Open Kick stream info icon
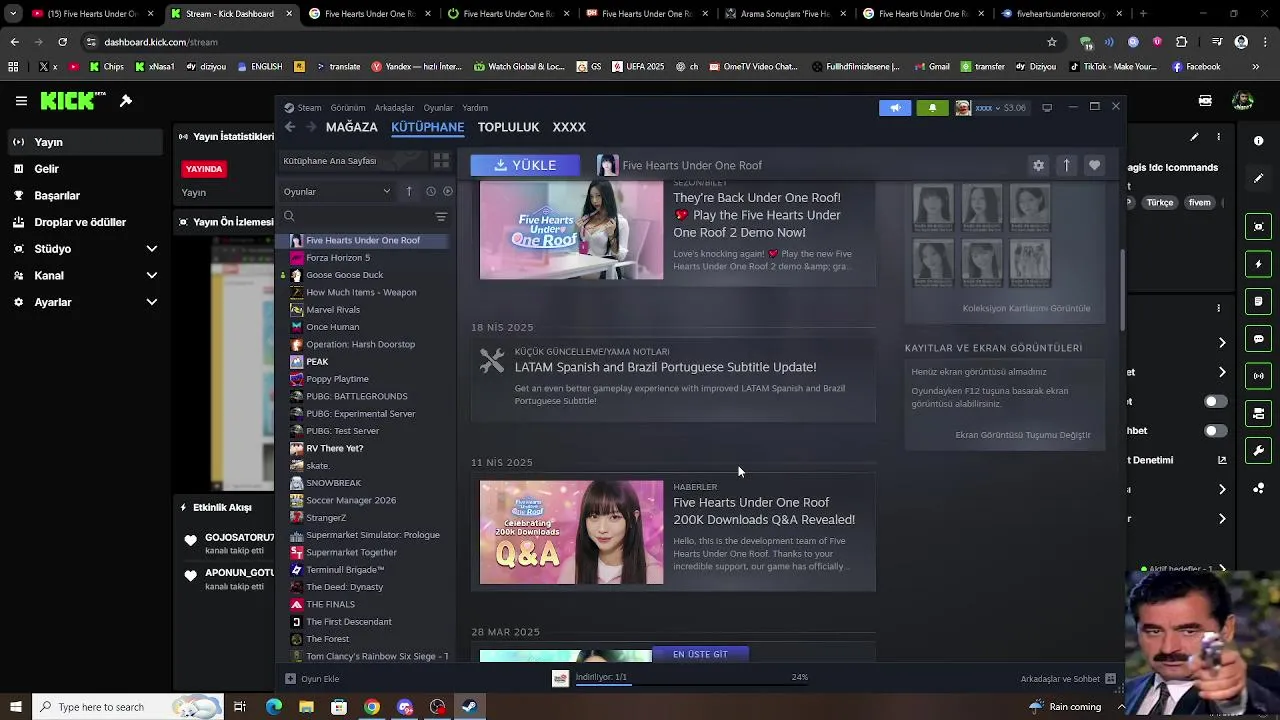Viewport: 1280px width, 720px height. 1259,141
